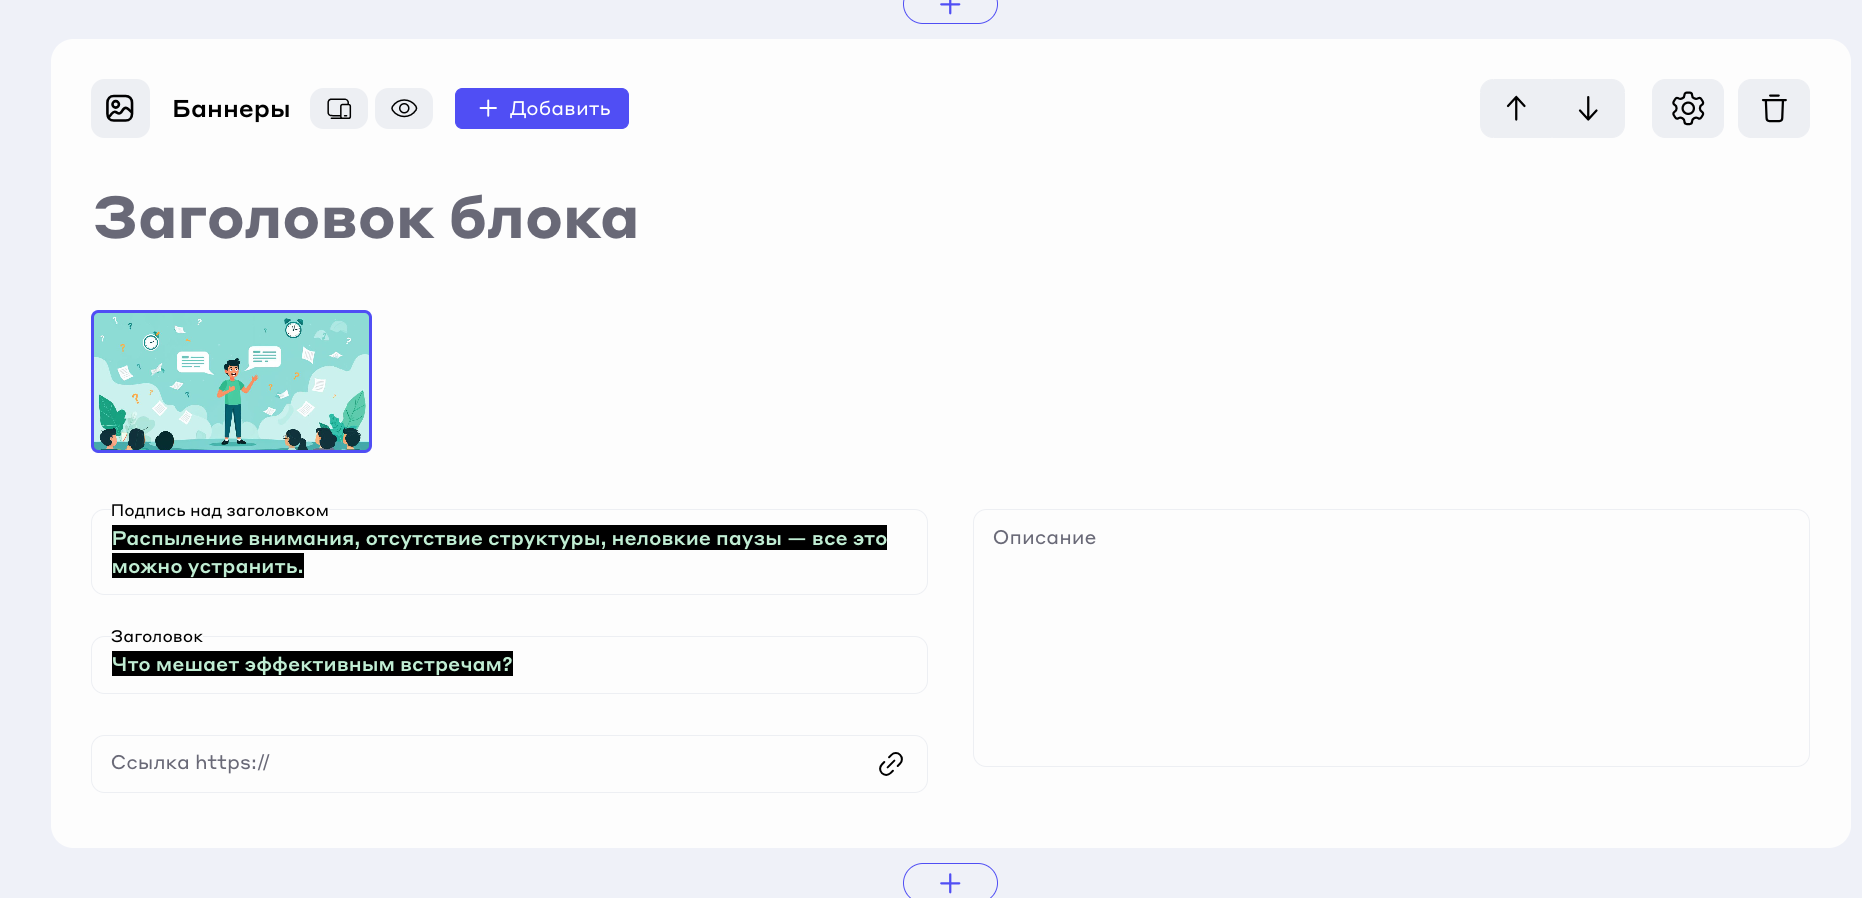Add a new block below with plus button
Image resolution: width=1862 pixels, height=898 pixels.
pos(950,882)
